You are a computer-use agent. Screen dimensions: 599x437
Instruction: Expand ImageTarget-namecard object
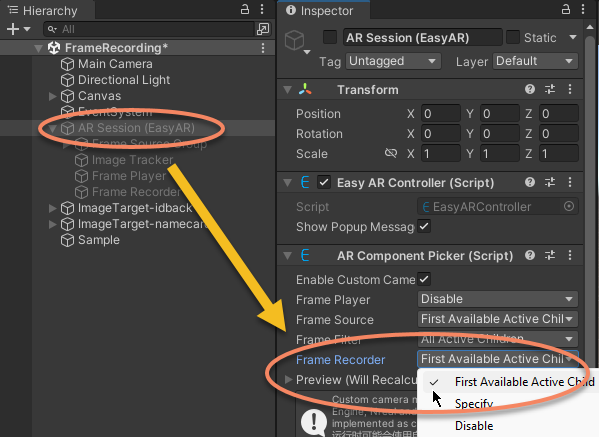click(x=52, y=224)
